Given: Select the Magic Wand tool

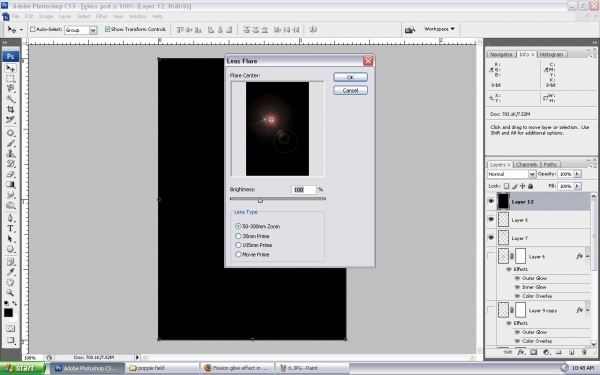Looking at the screenshot, I should (10, 99).
